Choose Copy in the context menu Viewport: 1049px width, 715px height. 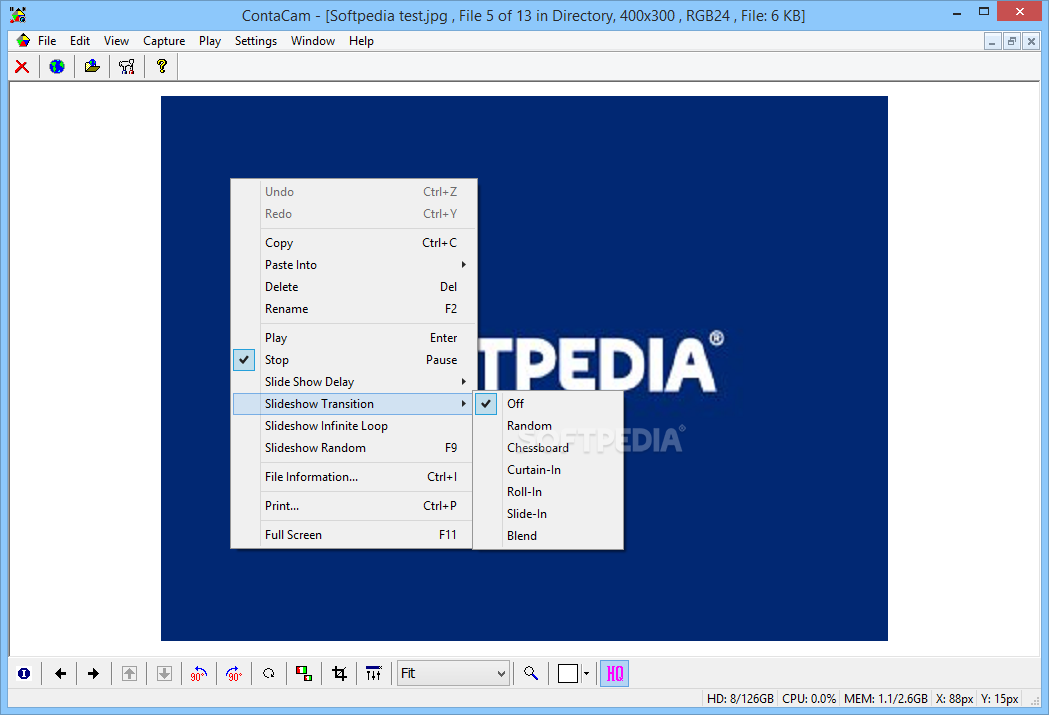[x=353, y=243]
